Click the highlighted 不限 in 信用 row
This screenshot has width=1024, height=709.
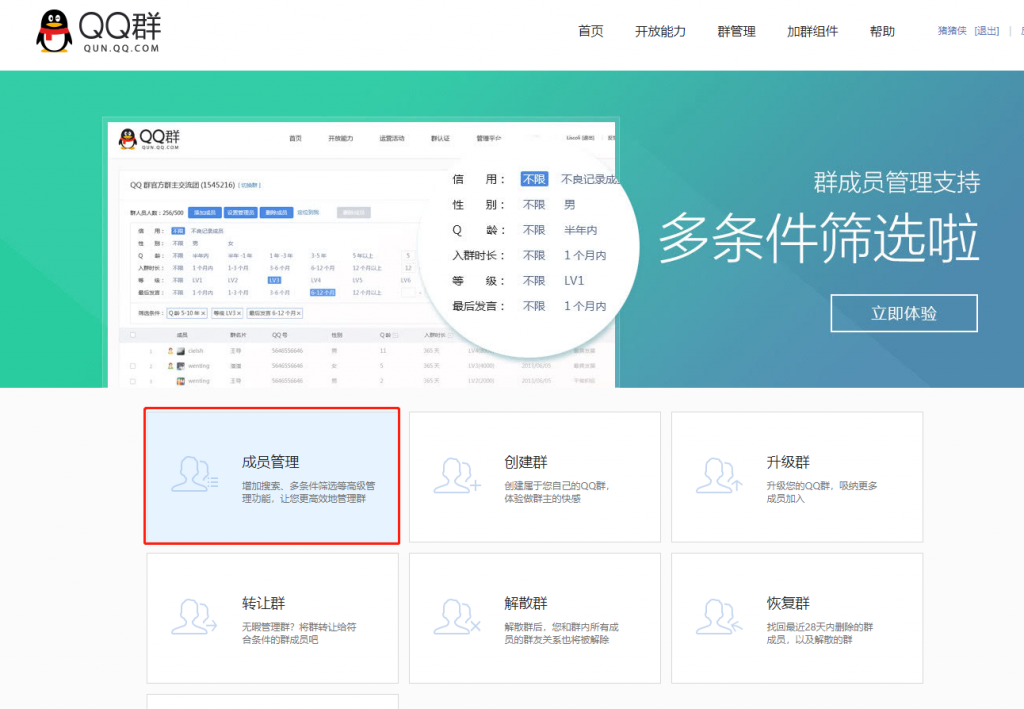point(534,179)
